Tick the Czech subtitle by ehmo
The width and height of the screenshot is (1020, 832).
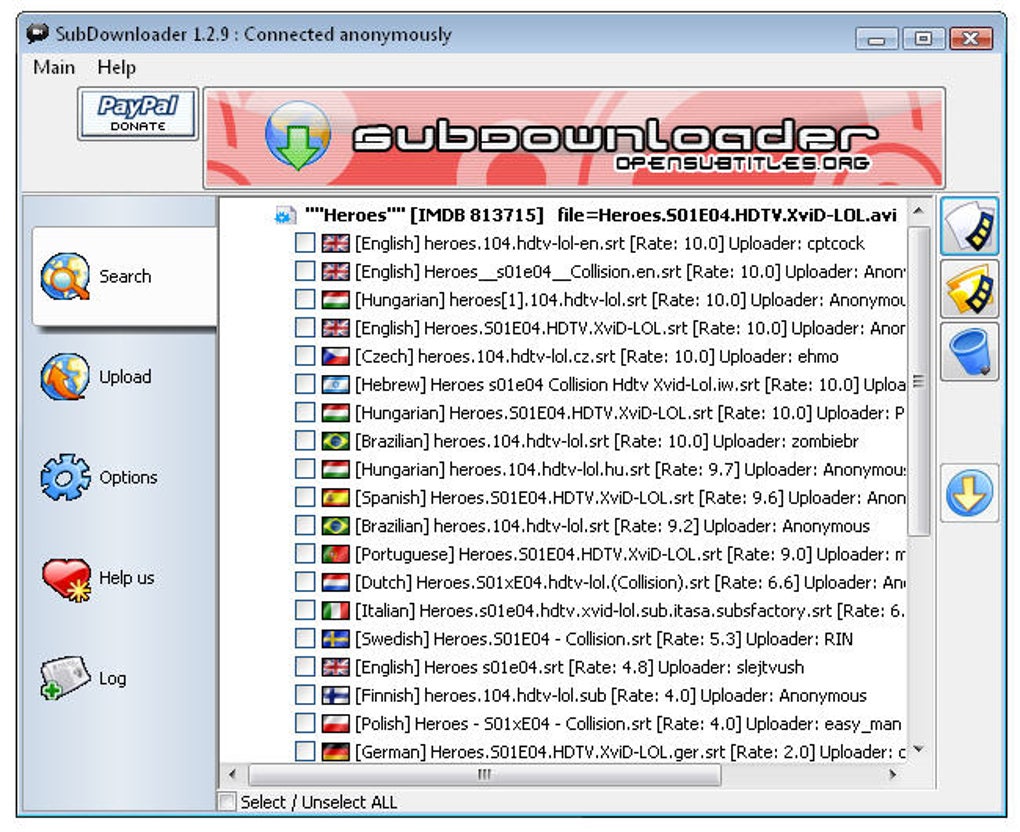click(x=304, y=356)
